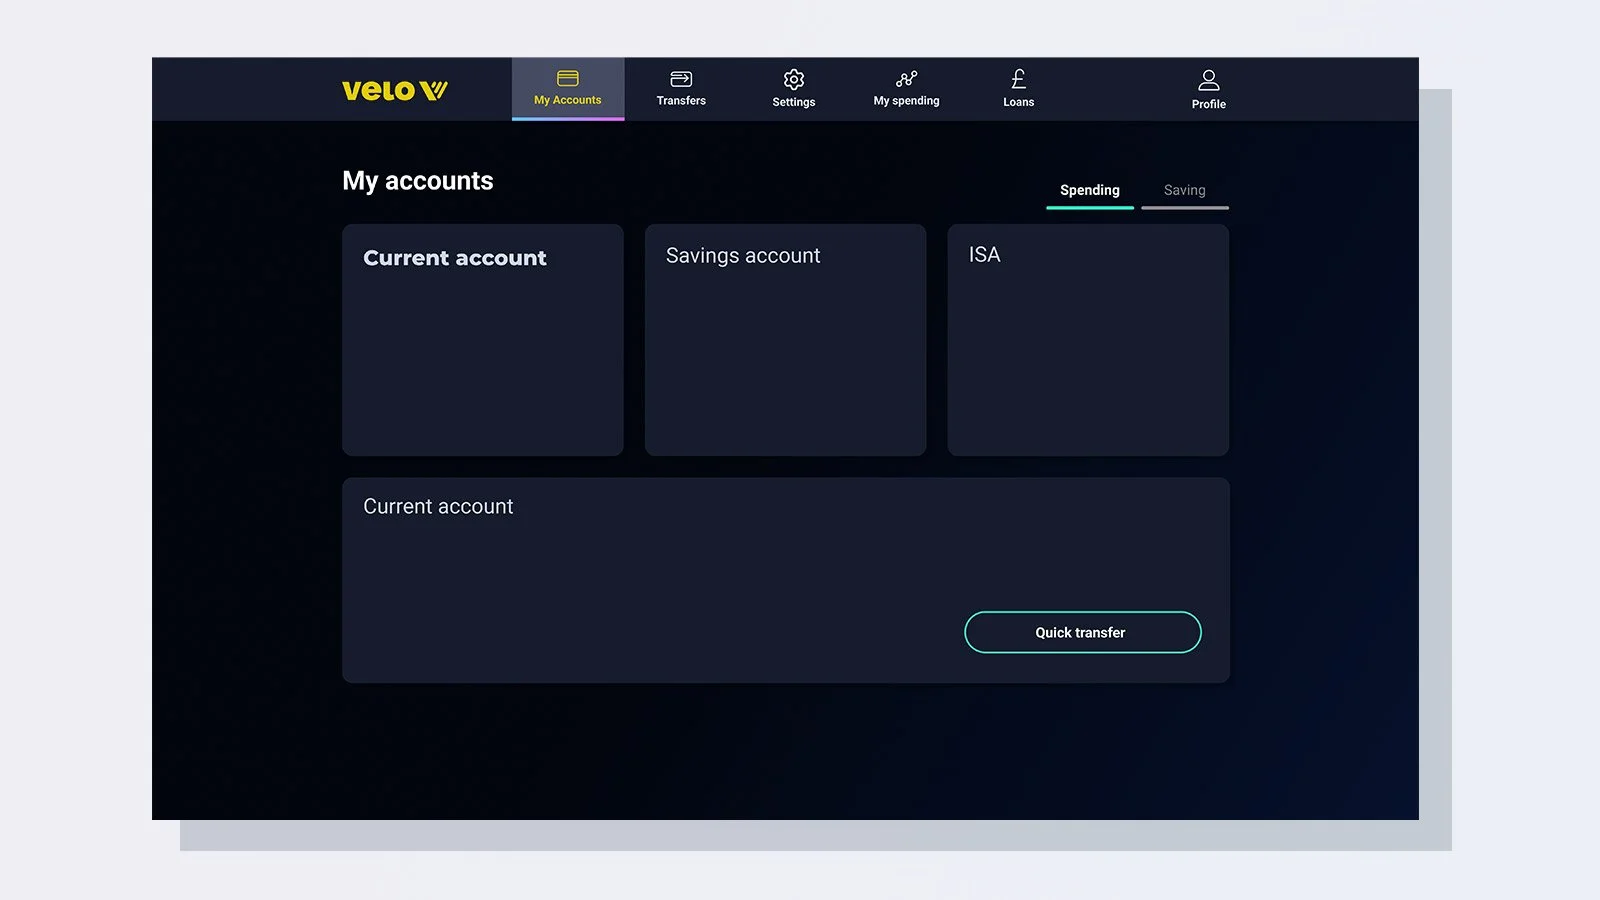
Task: Switch to the Spending tab
Action: 1090,191
